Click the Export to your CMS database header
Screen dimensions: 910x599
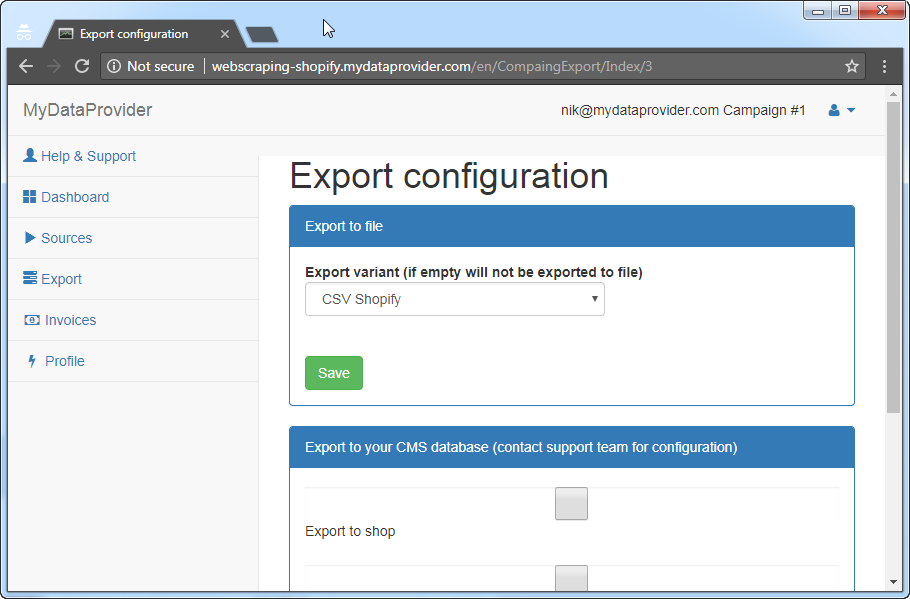(572, 448)
